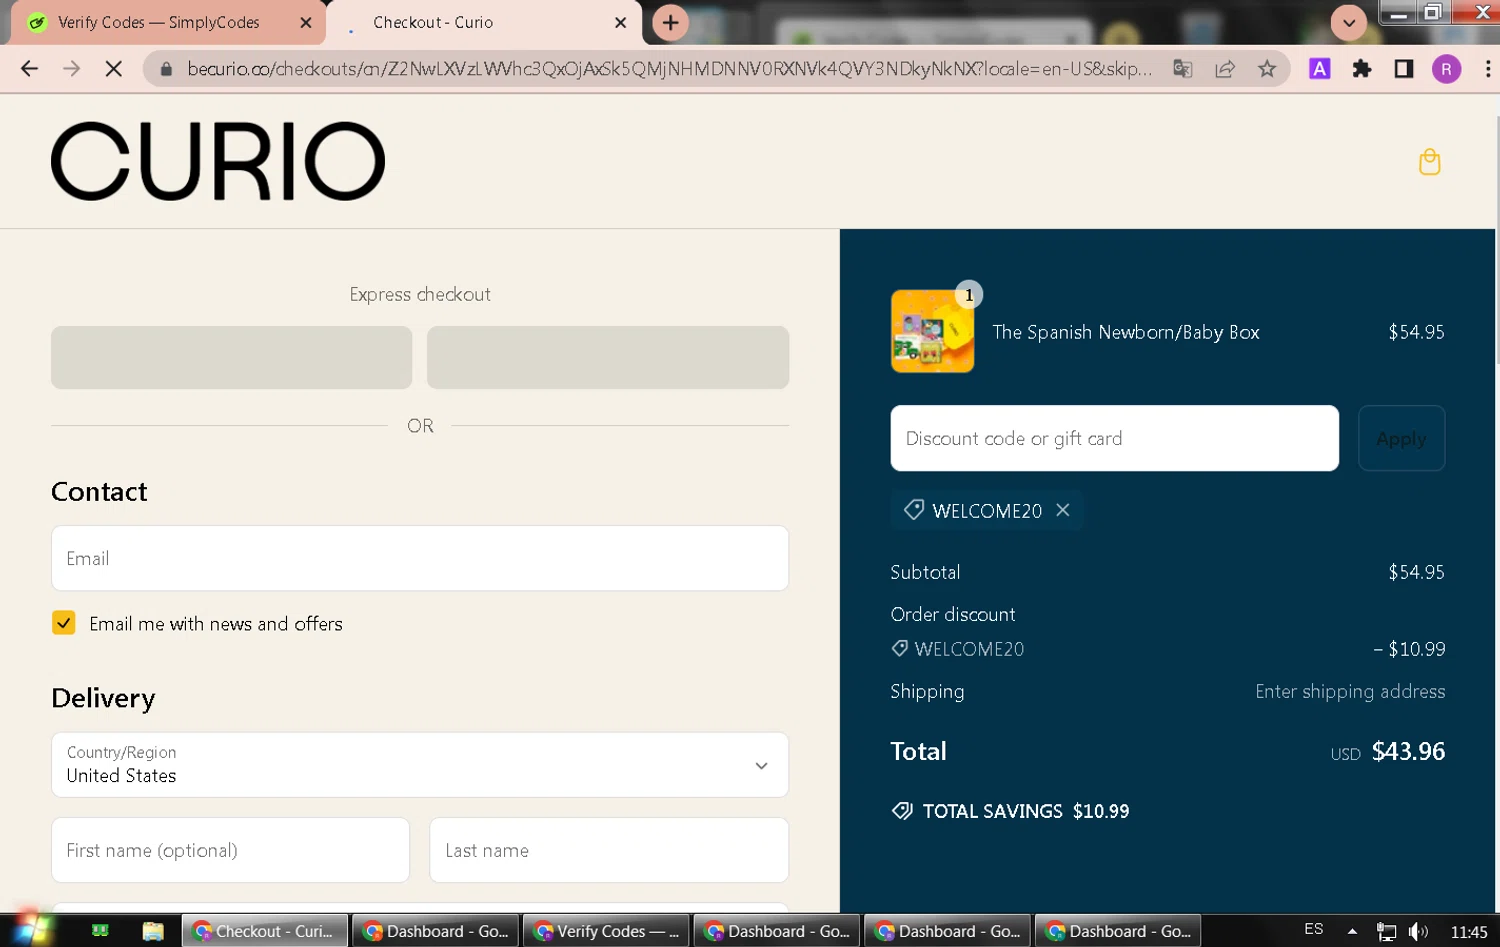Screen dimensions: 1500x947
Task: Click the $43.96 total amount
Action: 1408,751
